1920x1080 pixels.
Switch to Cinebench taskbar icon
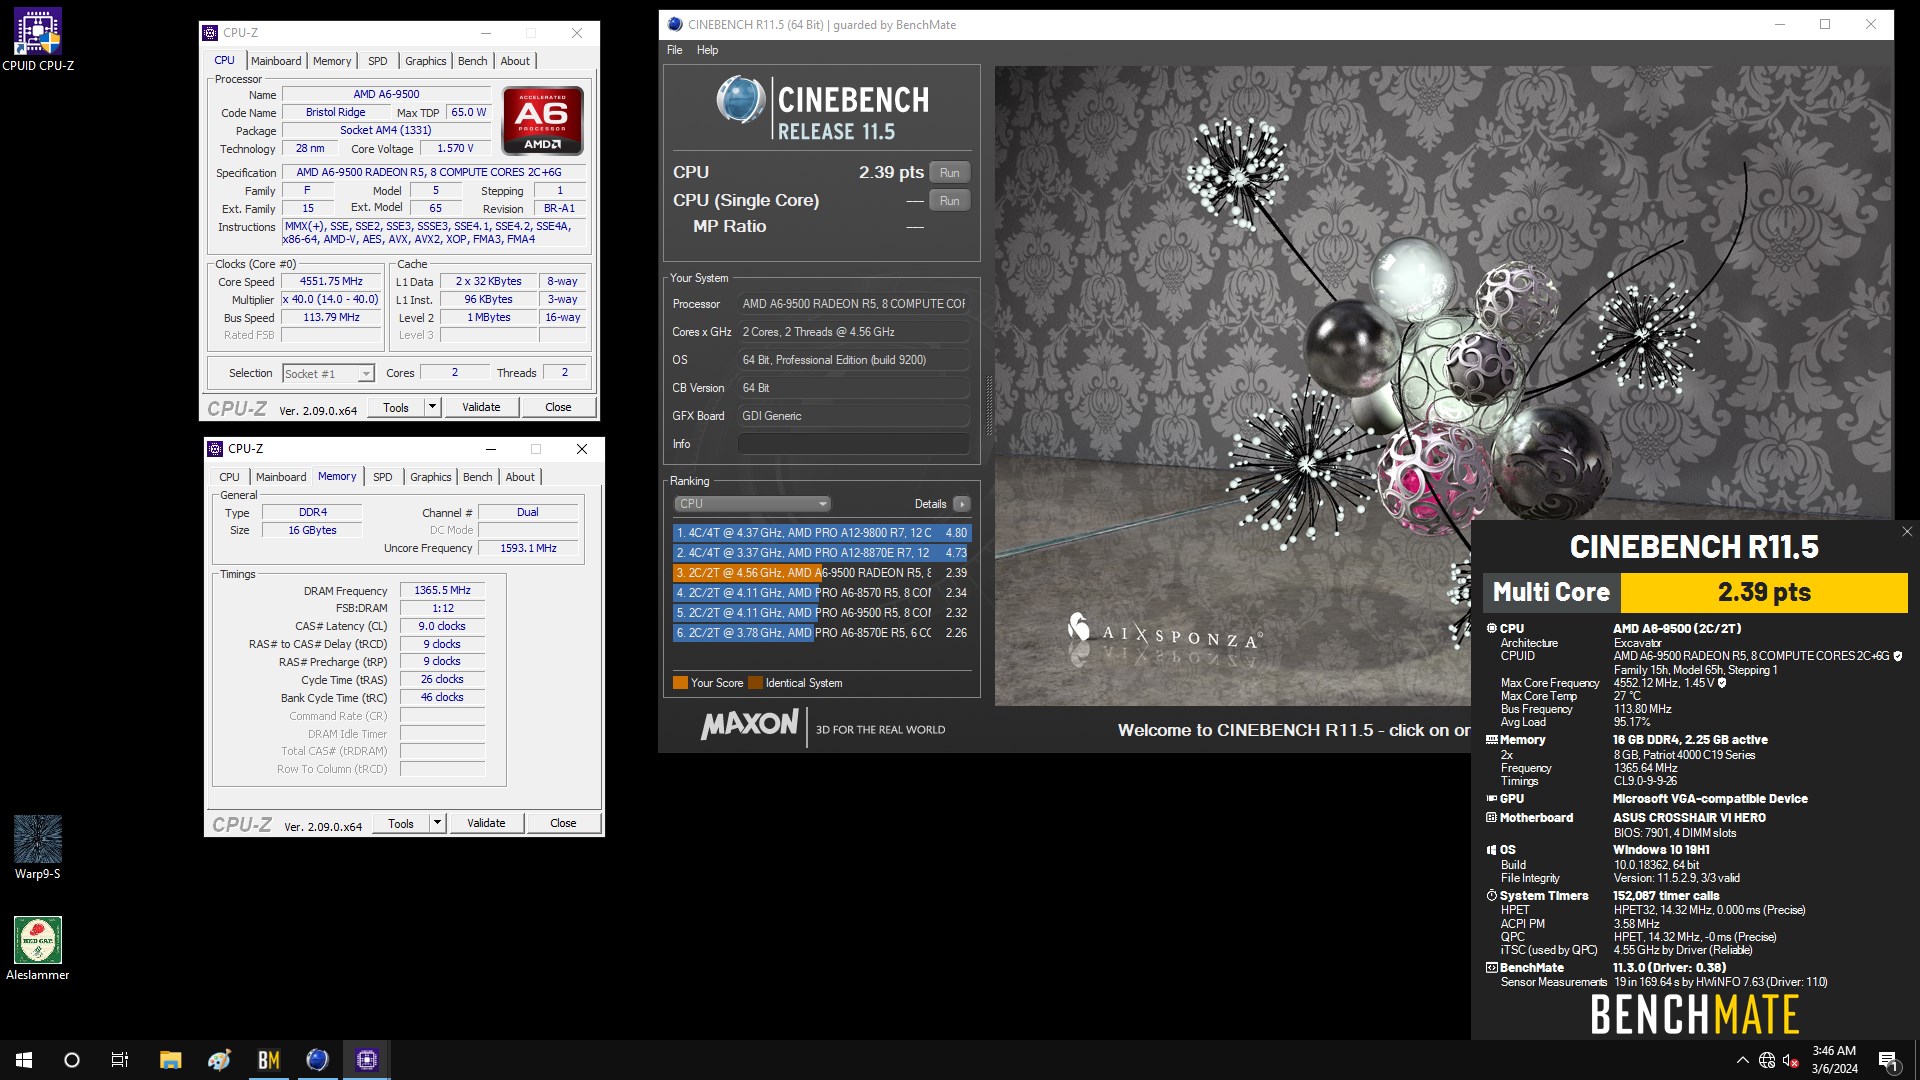coord(318,1060)
